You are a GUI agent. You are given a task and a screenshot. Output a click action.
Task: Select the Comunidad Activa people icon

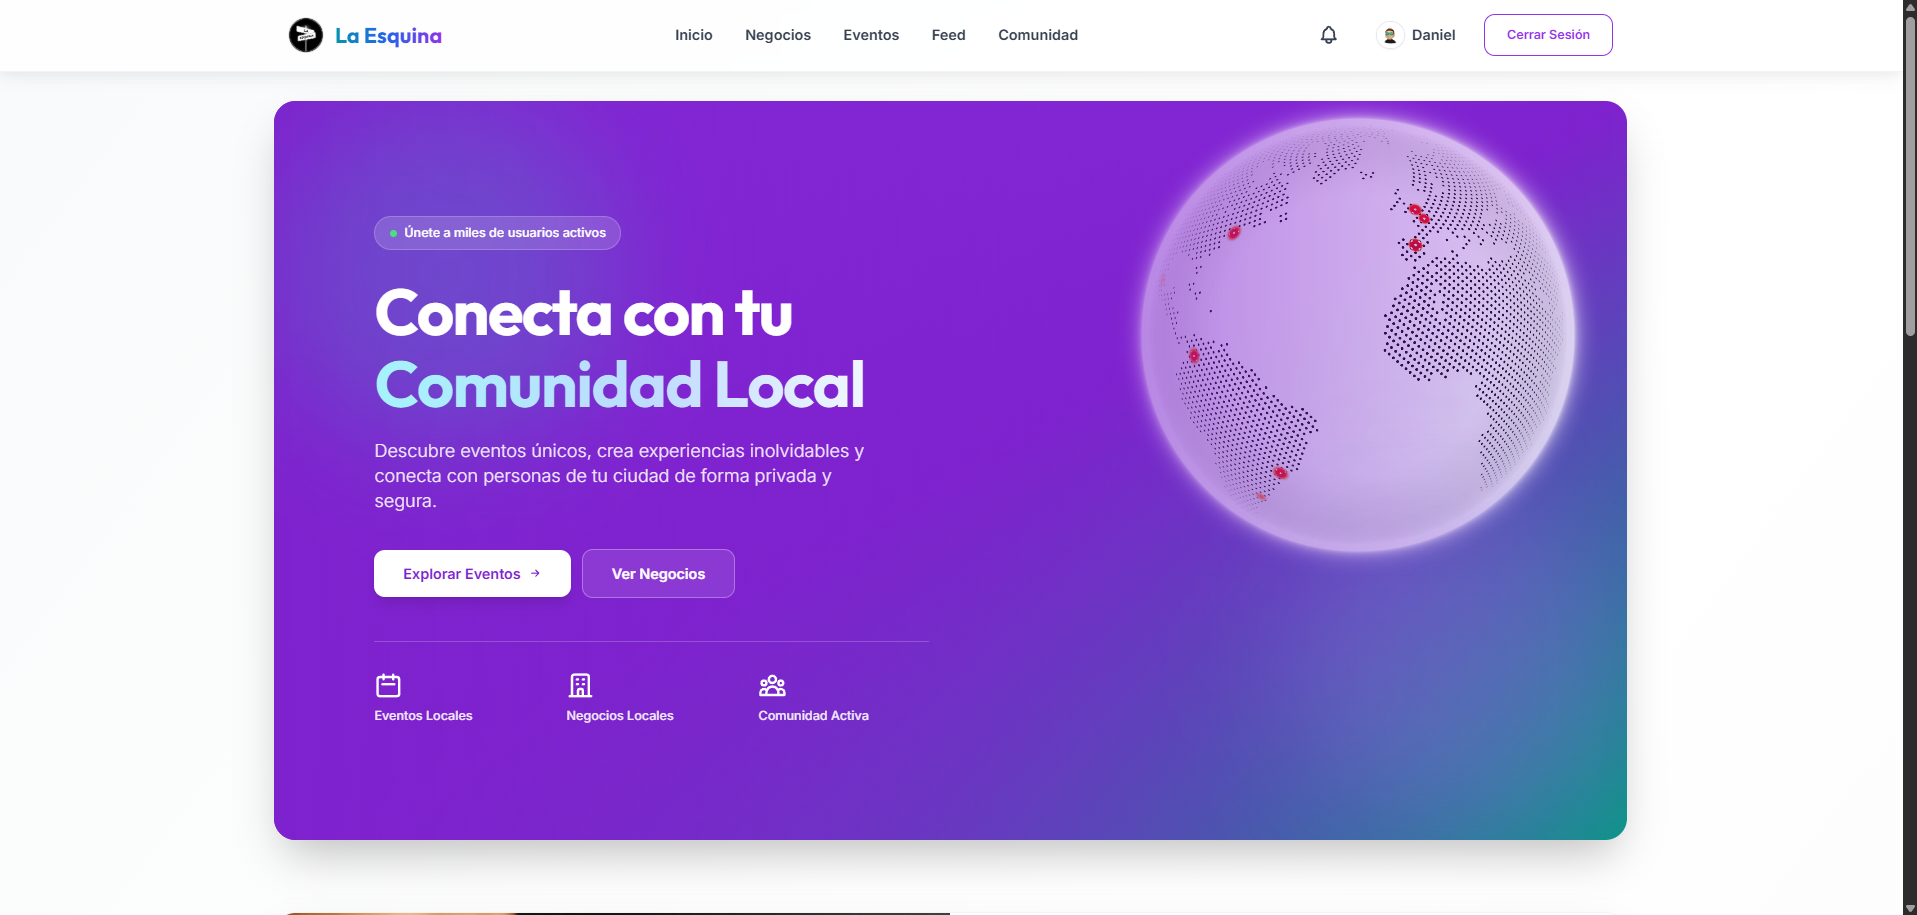[x=772, y=686]
